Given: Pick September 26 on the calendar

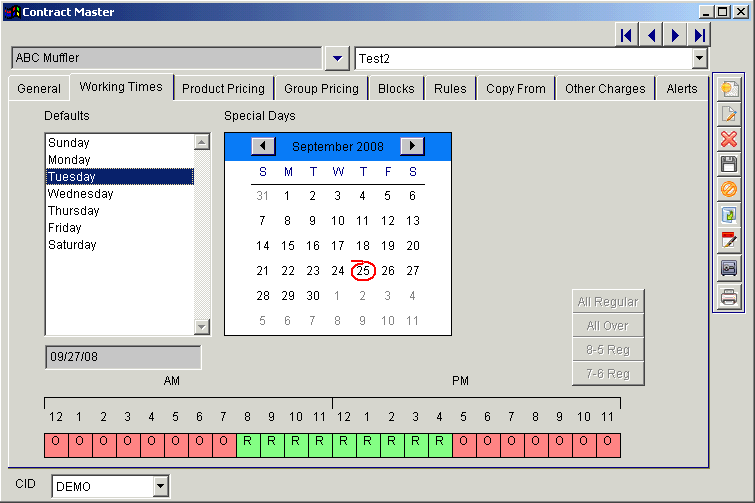Looking at the screenshot, I should (x=388, y=271).
